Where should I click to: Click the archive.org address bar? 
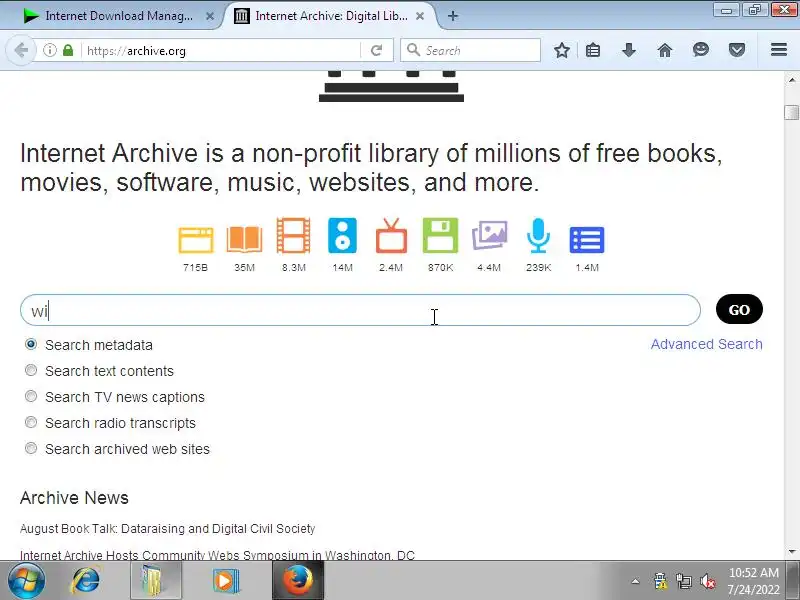click(219, 51)
